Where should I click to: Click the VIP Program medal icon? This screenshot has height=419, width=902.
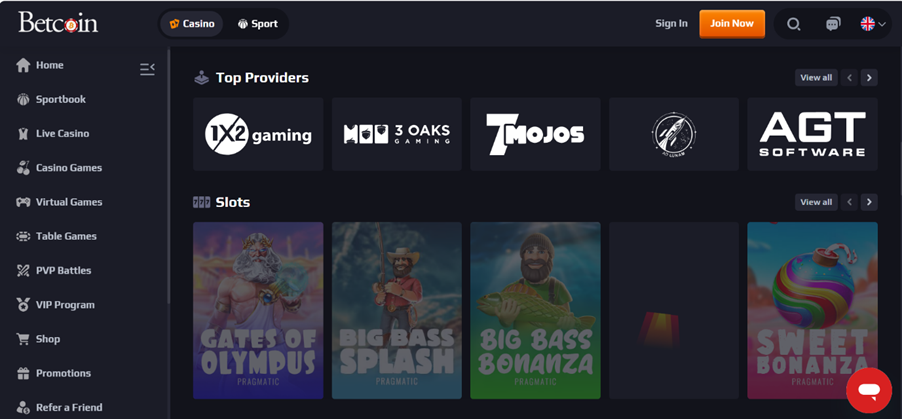[x=23, y=305]
